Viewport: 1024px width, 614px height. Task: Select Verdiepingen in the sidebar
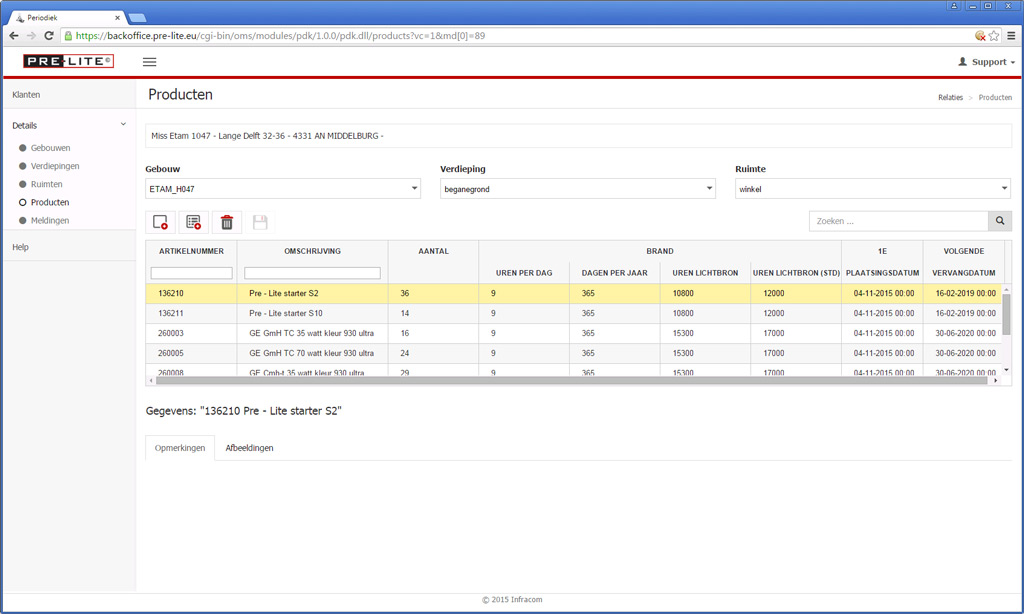point(55,167)
